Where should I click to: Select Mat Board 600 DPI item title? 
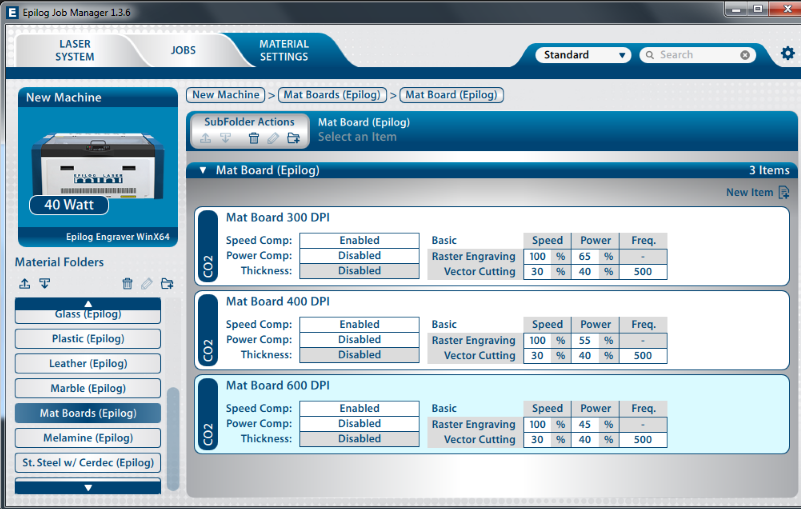click(278, 385)
